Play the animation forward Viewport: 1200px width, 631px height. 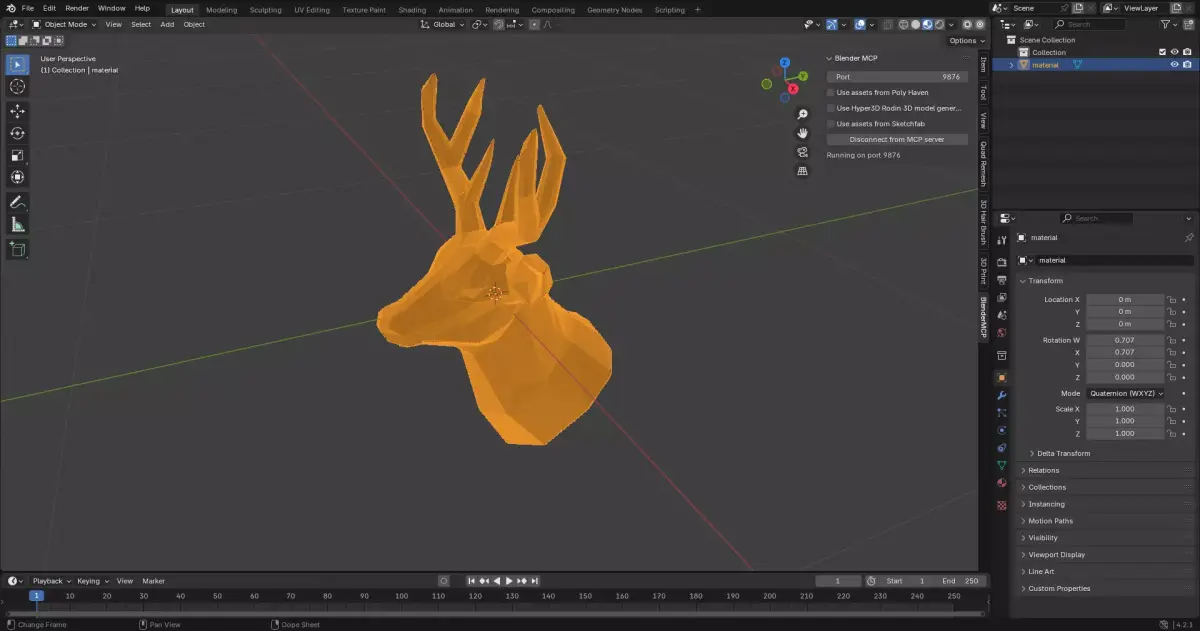click(x=509, y=581)
